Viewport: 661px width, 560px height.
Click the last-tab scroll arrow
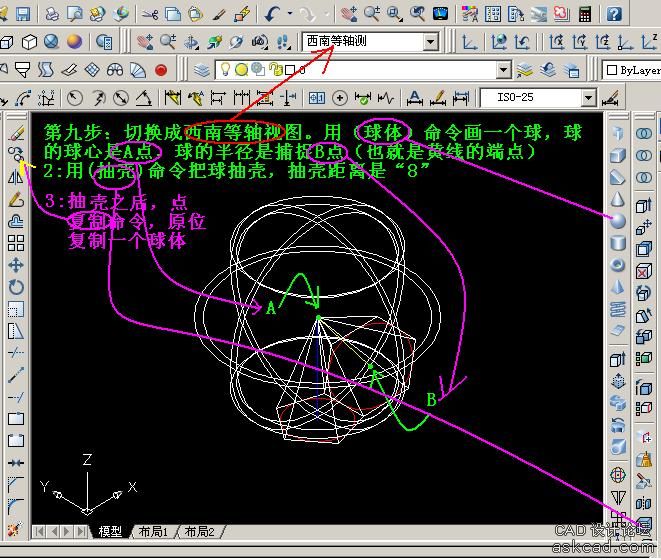(x=83, y=531)
